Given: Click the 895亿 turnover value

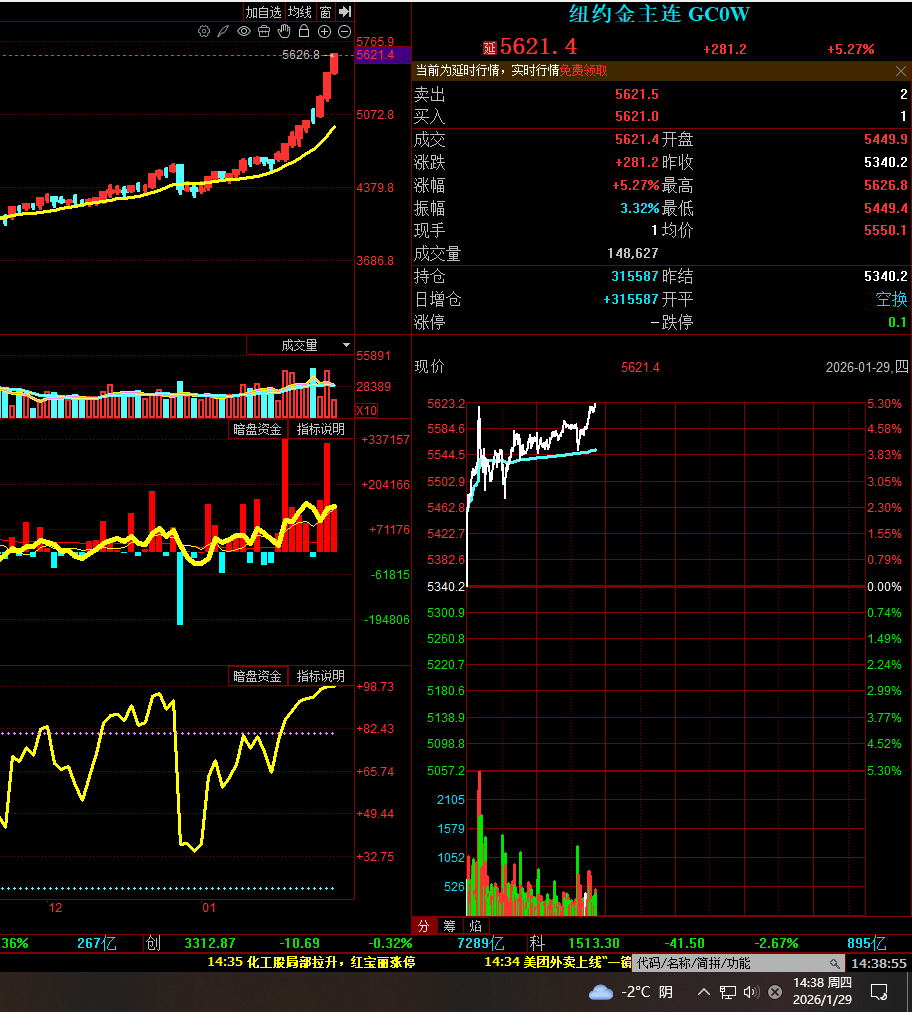Looking at the screenshot, I should [866, 943].
